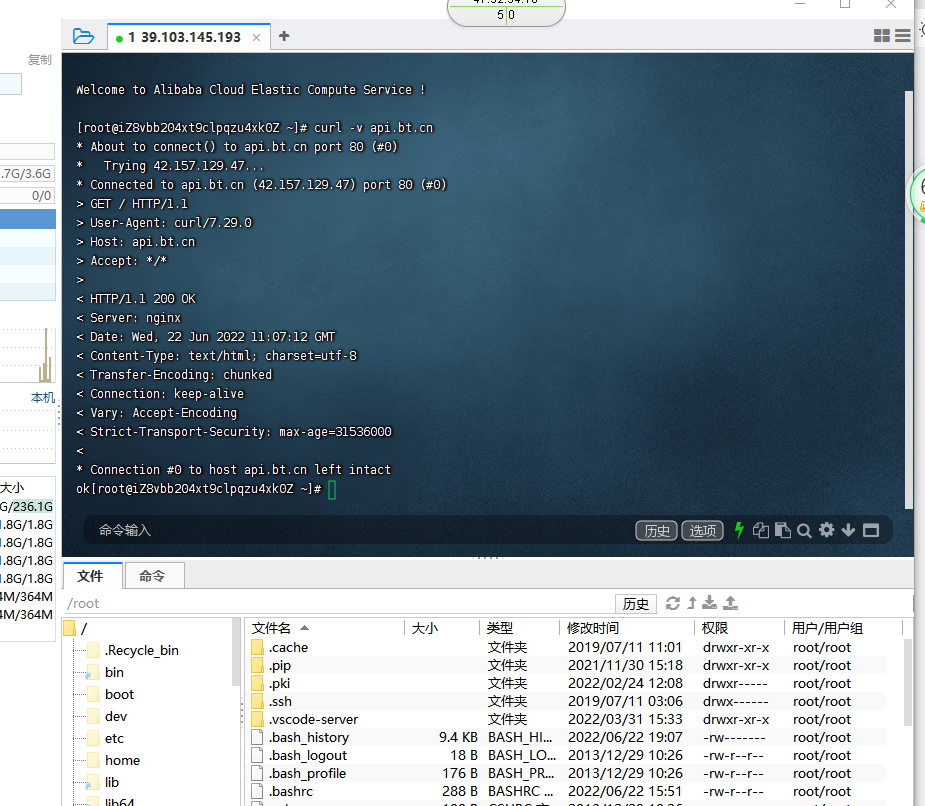Select the .bash_history file
Image resolution: width=925 pixels, height=806 pixels.
point(566,737)
